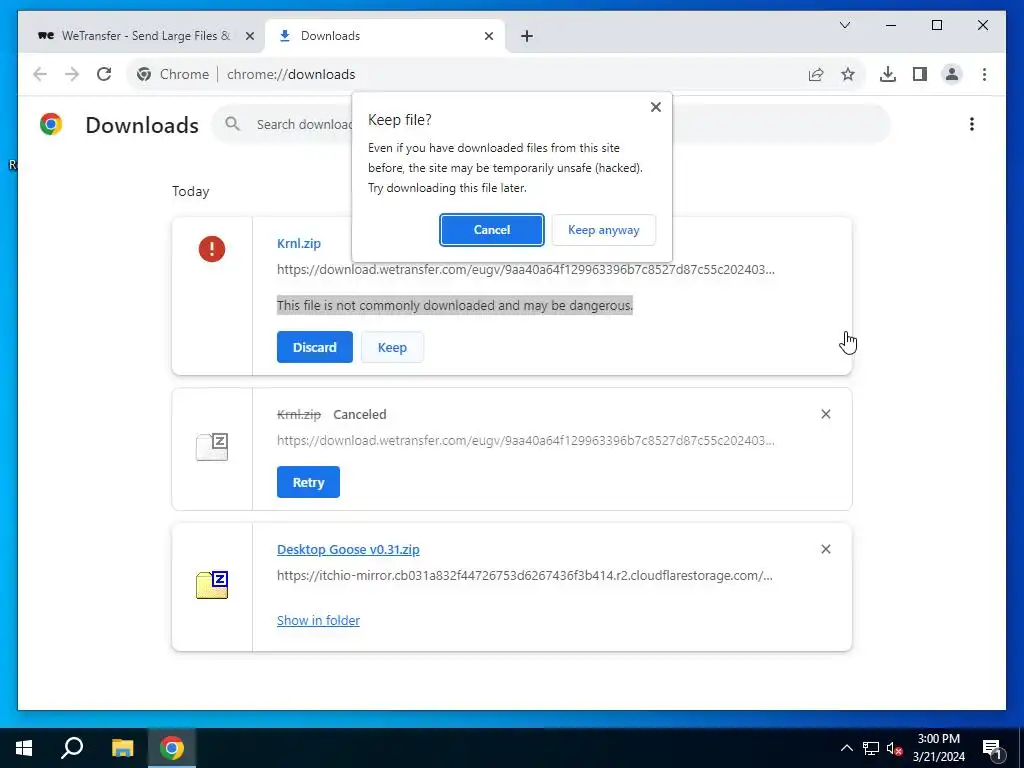Click the Canceled status label

(360, 414)
